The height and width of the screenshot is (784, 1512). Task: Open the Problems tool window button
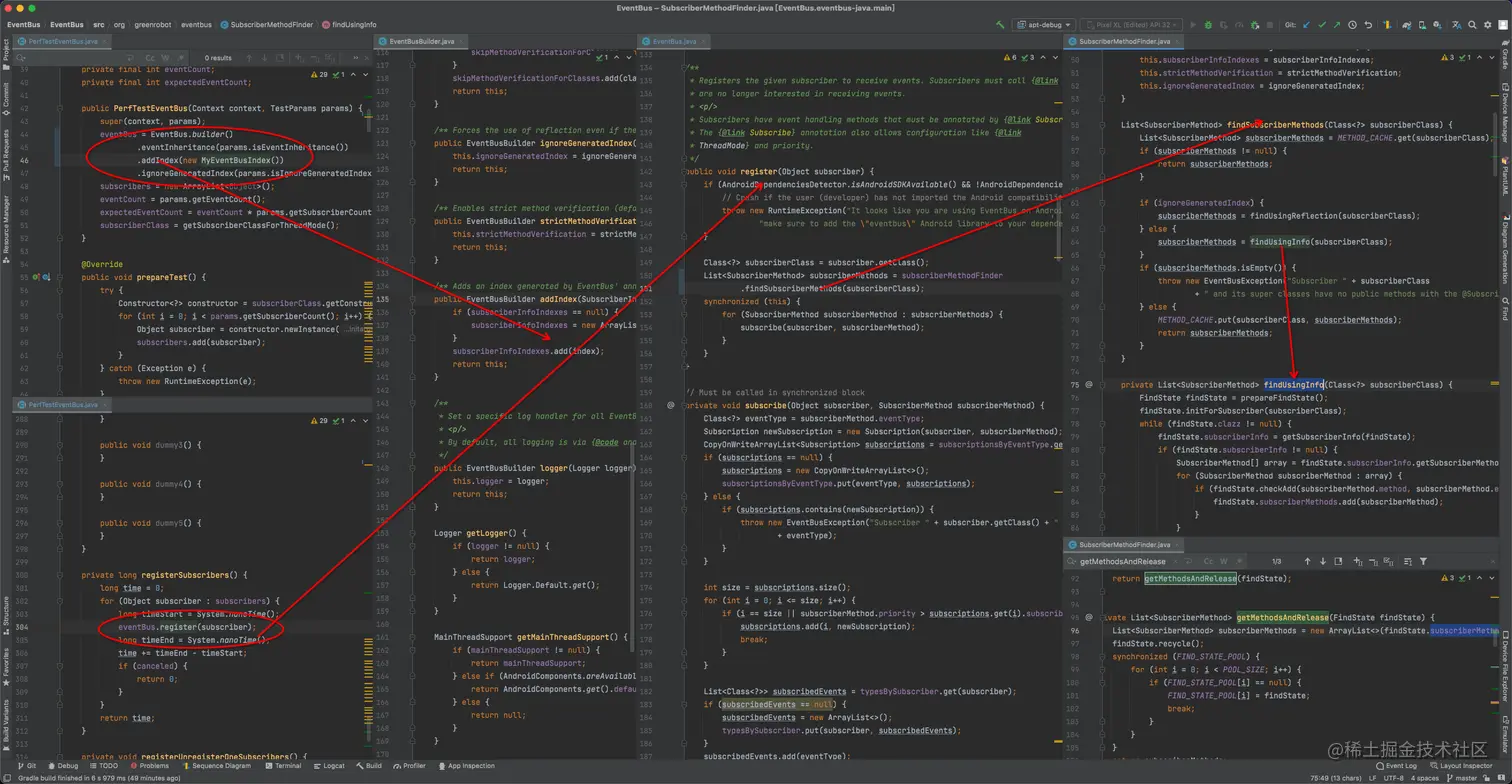149,766
